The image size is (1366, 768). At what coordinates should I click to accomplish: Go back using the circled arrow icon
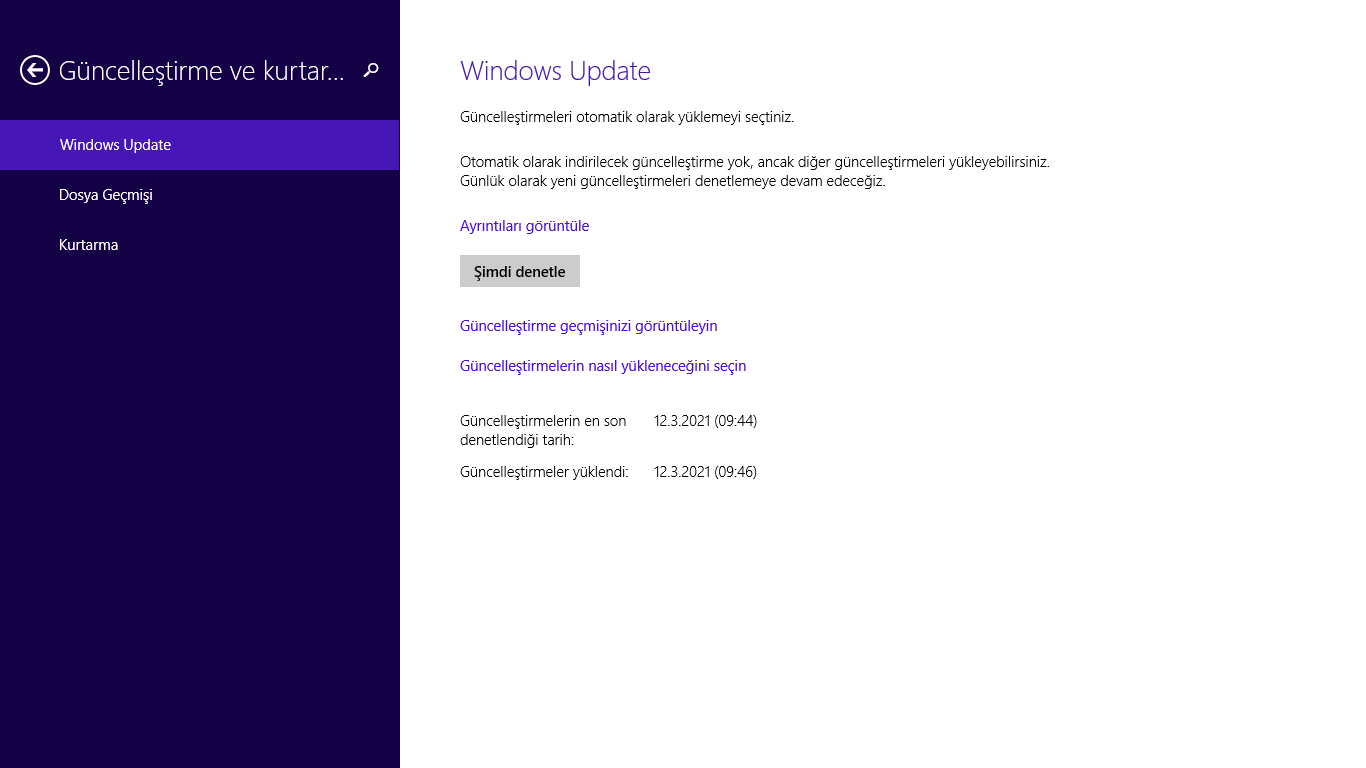coord(35,70)
